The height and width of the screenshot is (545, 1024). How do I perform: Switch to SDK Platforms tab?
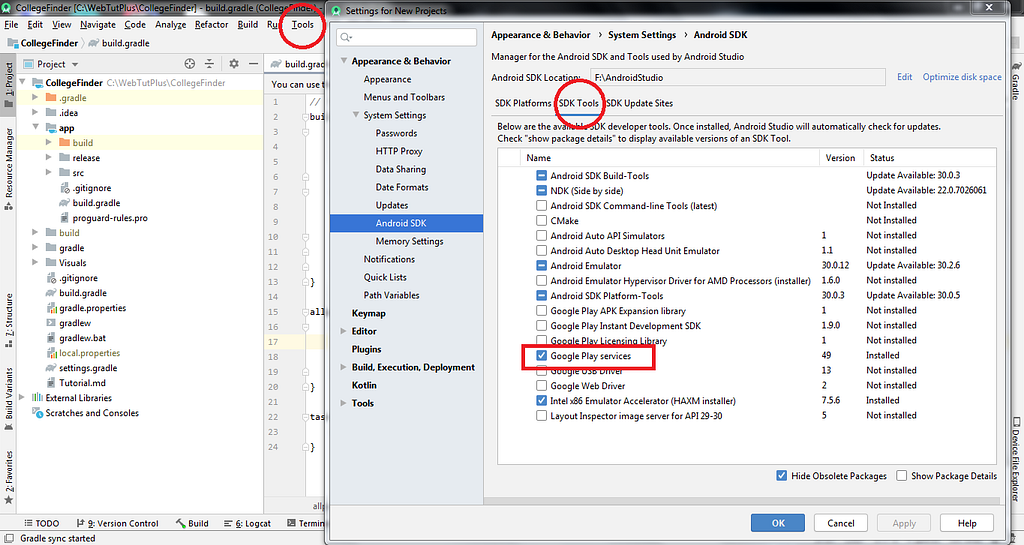point(523,103)
